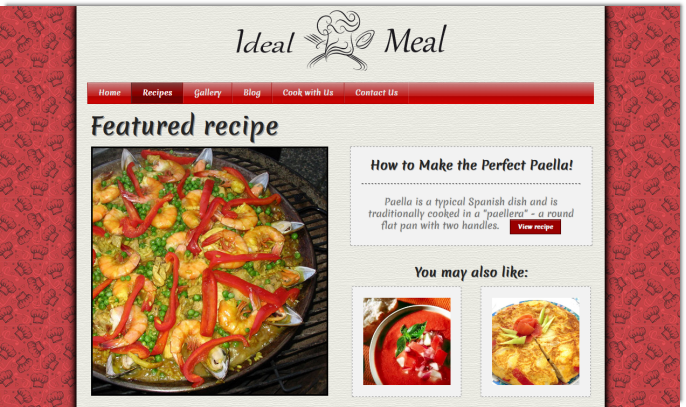Click the red chef-hat patterned left background

pyautogui.click(x=38, y=207)
